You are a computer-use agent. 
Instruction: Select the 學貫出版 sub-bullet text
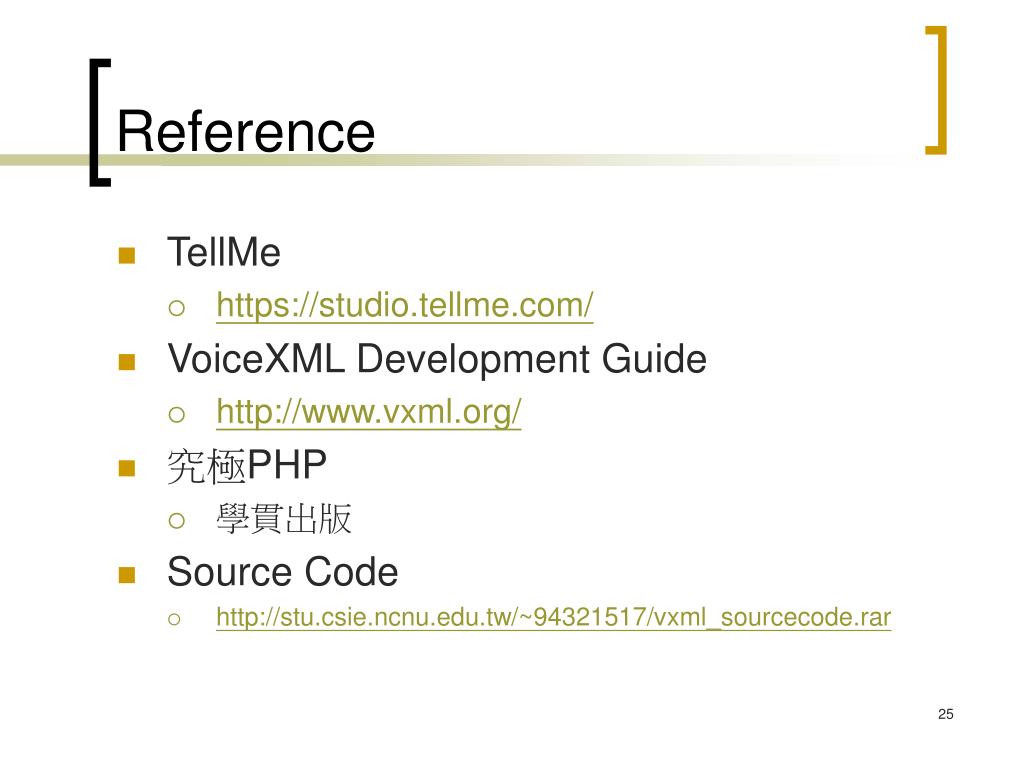coord(284,519)
